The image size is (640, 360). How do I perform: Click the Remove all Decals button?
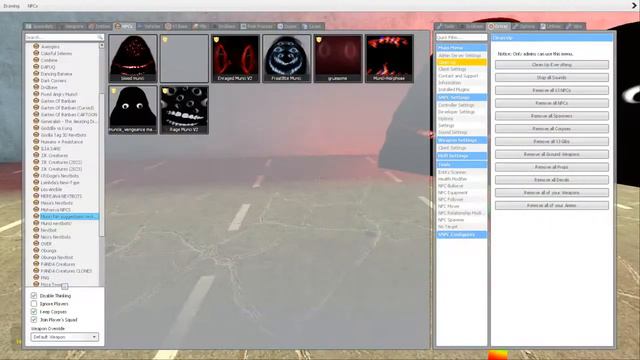point(552,180)
